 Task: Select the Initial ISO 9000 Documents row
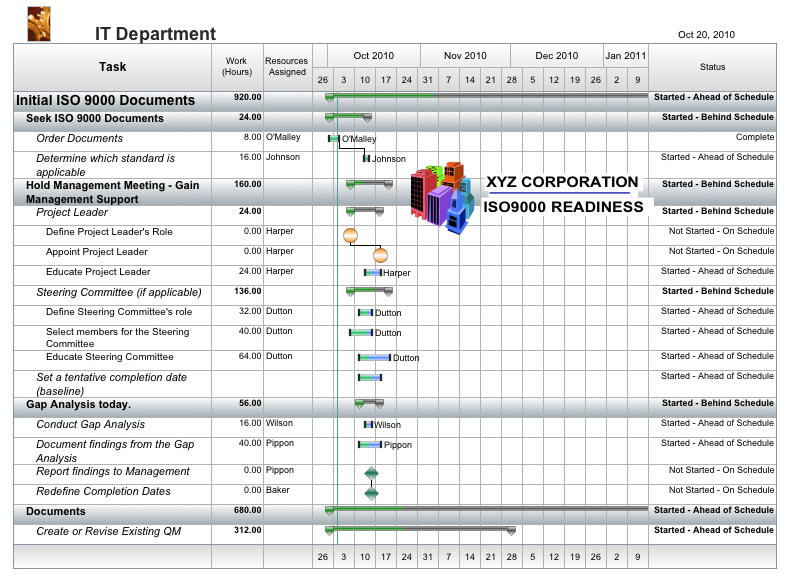tap(105, 100)
